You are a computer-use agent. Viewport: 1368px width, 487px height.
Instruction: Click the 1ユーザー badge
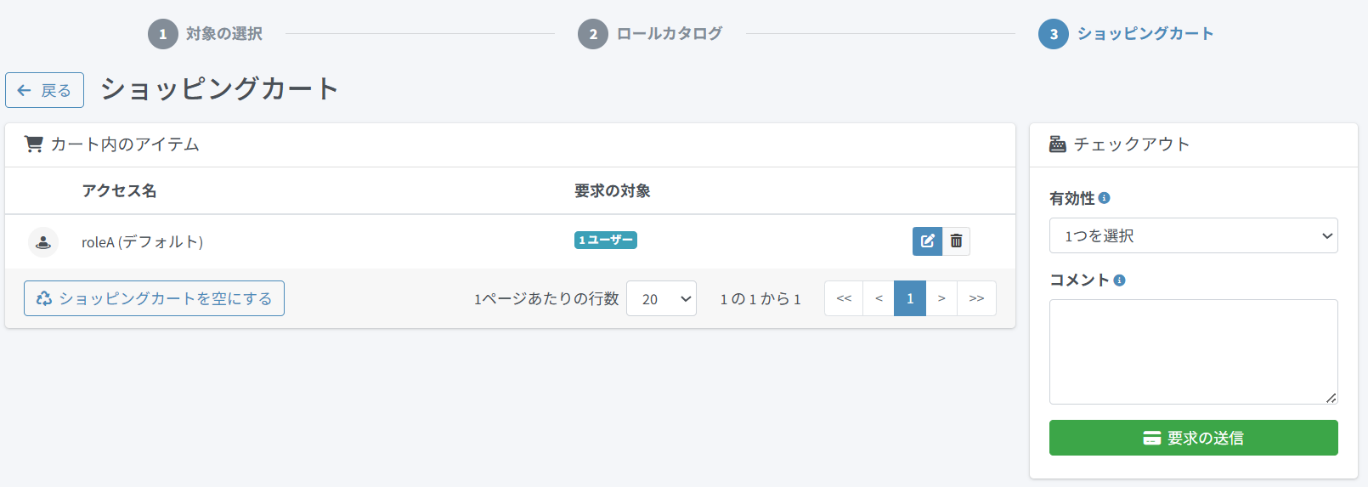[605, 240]
